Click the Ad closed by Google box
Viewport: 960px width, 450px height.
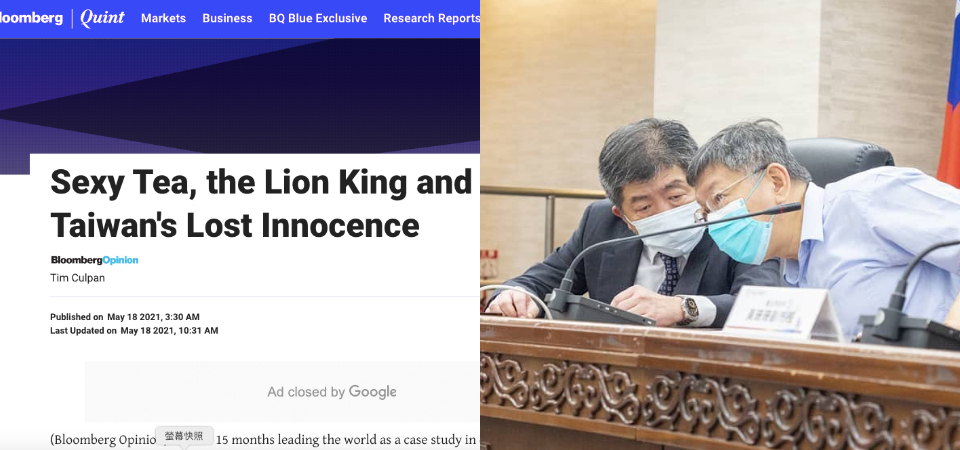point(282,392)
